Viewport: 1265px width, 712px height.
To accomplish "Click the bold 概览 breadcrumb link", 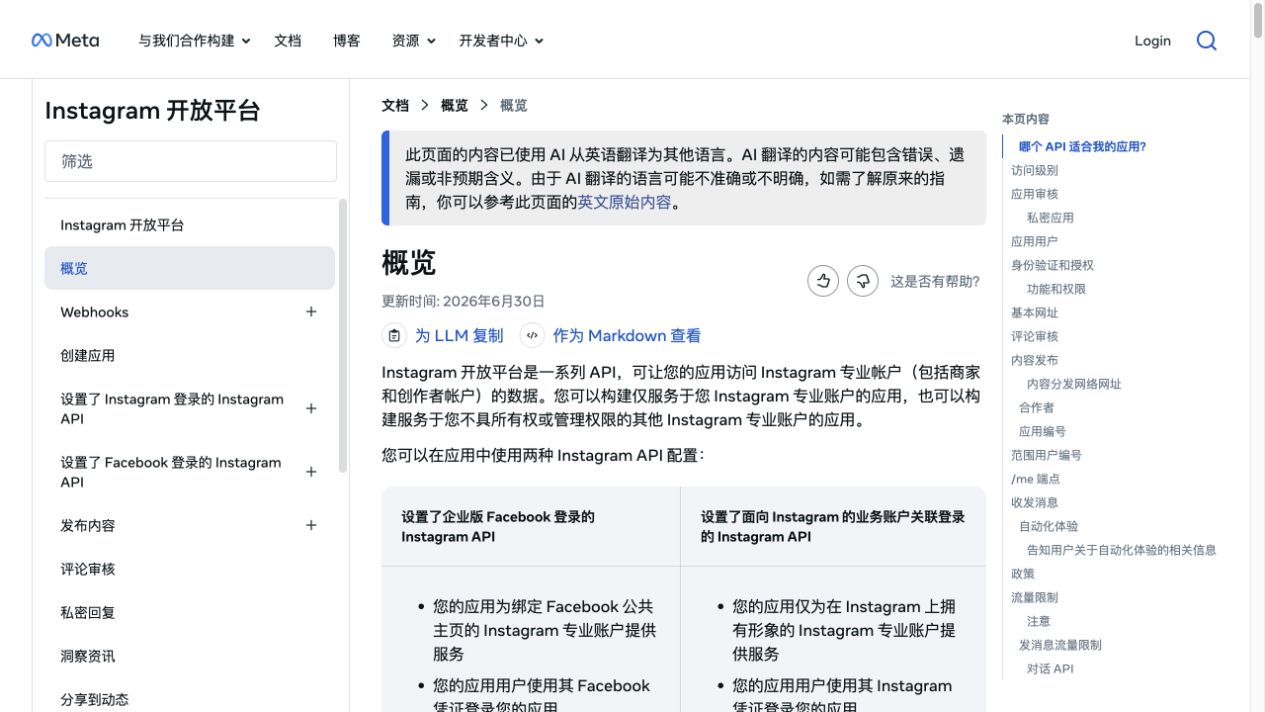I will pos(454,105).
